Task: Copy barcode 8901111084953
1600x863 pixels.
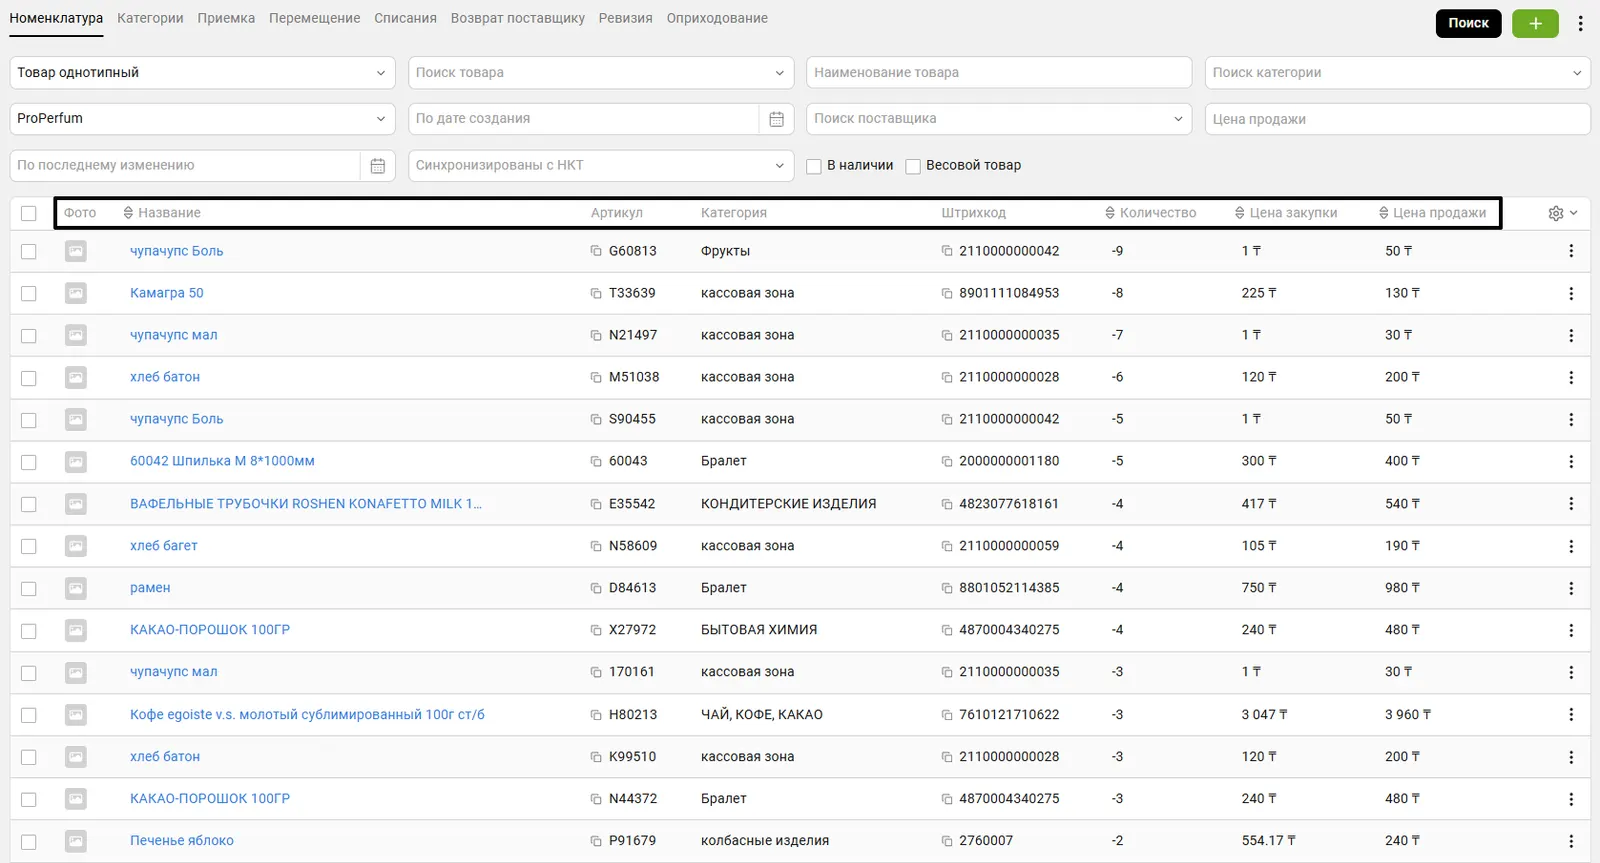Action: pyautogui.click(x=946, y=293)
